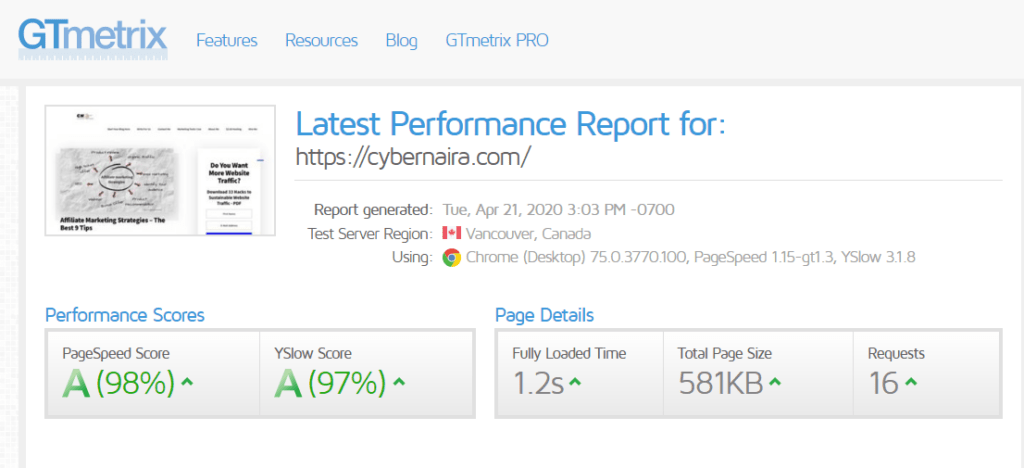Click the Page Details heading
Image resolution: width=1024 pixels, height=468 pixels.
point(544,315)
